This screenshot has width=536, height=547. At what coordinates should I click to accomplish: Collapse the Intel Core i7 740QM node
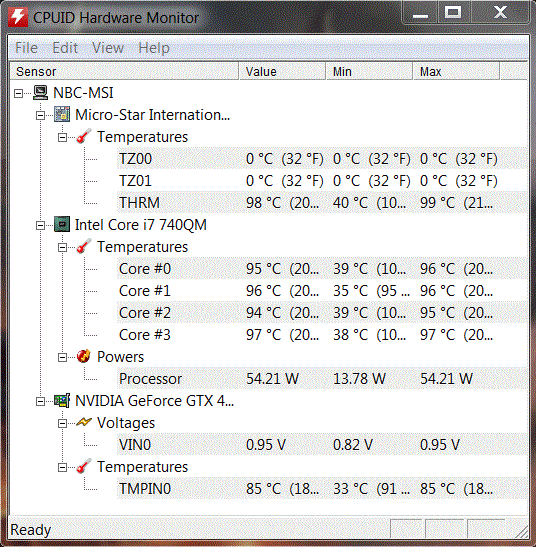(x=40, y=225)
